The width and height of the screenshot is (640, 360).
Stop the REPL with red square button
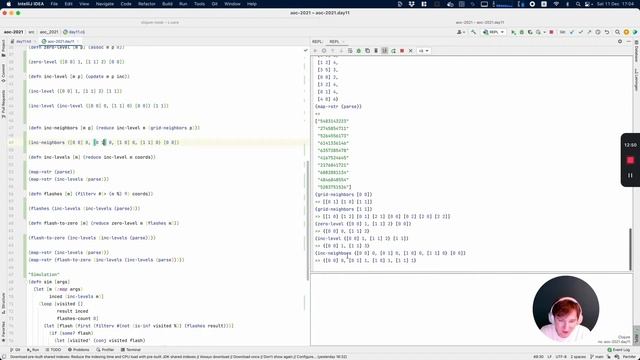pyautogui.click(x=402, y=51)
